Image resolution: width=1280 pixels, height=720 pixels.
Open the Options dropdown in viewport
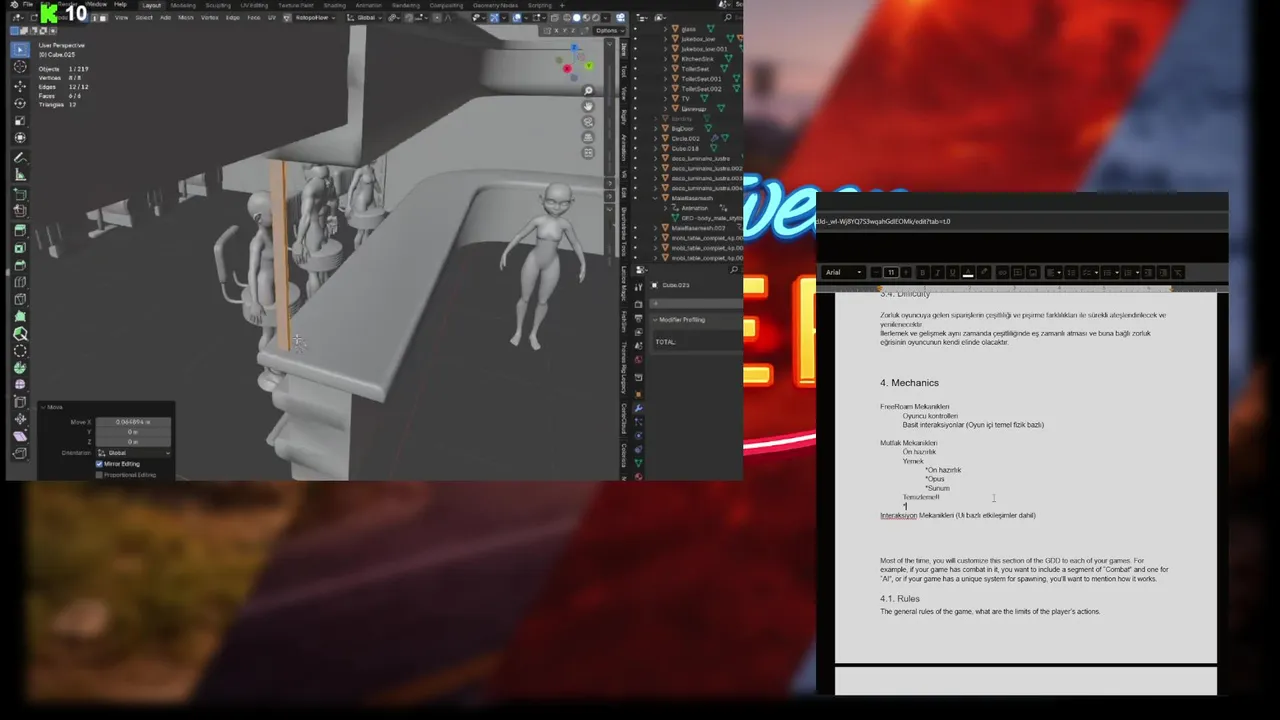tap(607, 30)
